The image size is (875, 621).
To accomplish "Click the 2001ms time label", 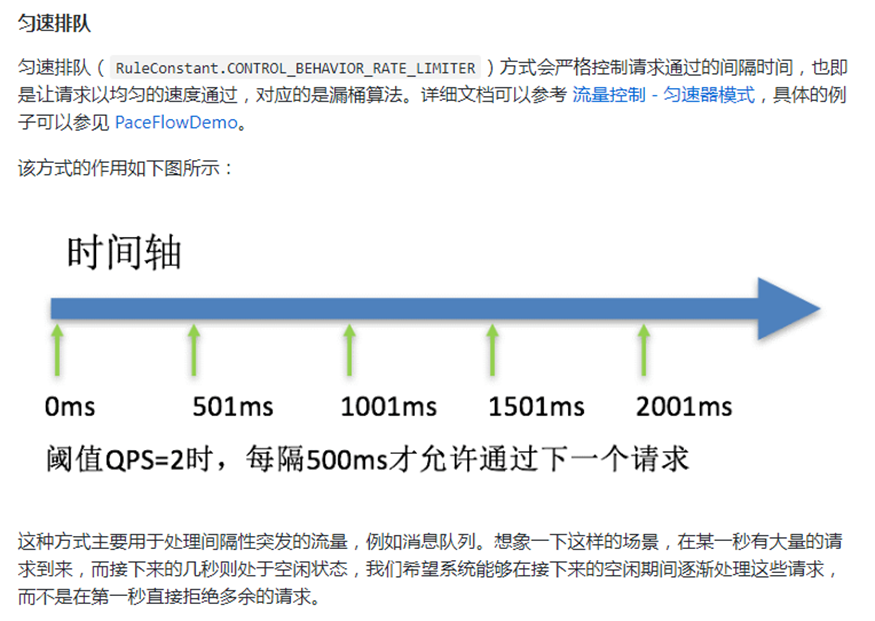I will pyautogui.click(x=684, y=407).
